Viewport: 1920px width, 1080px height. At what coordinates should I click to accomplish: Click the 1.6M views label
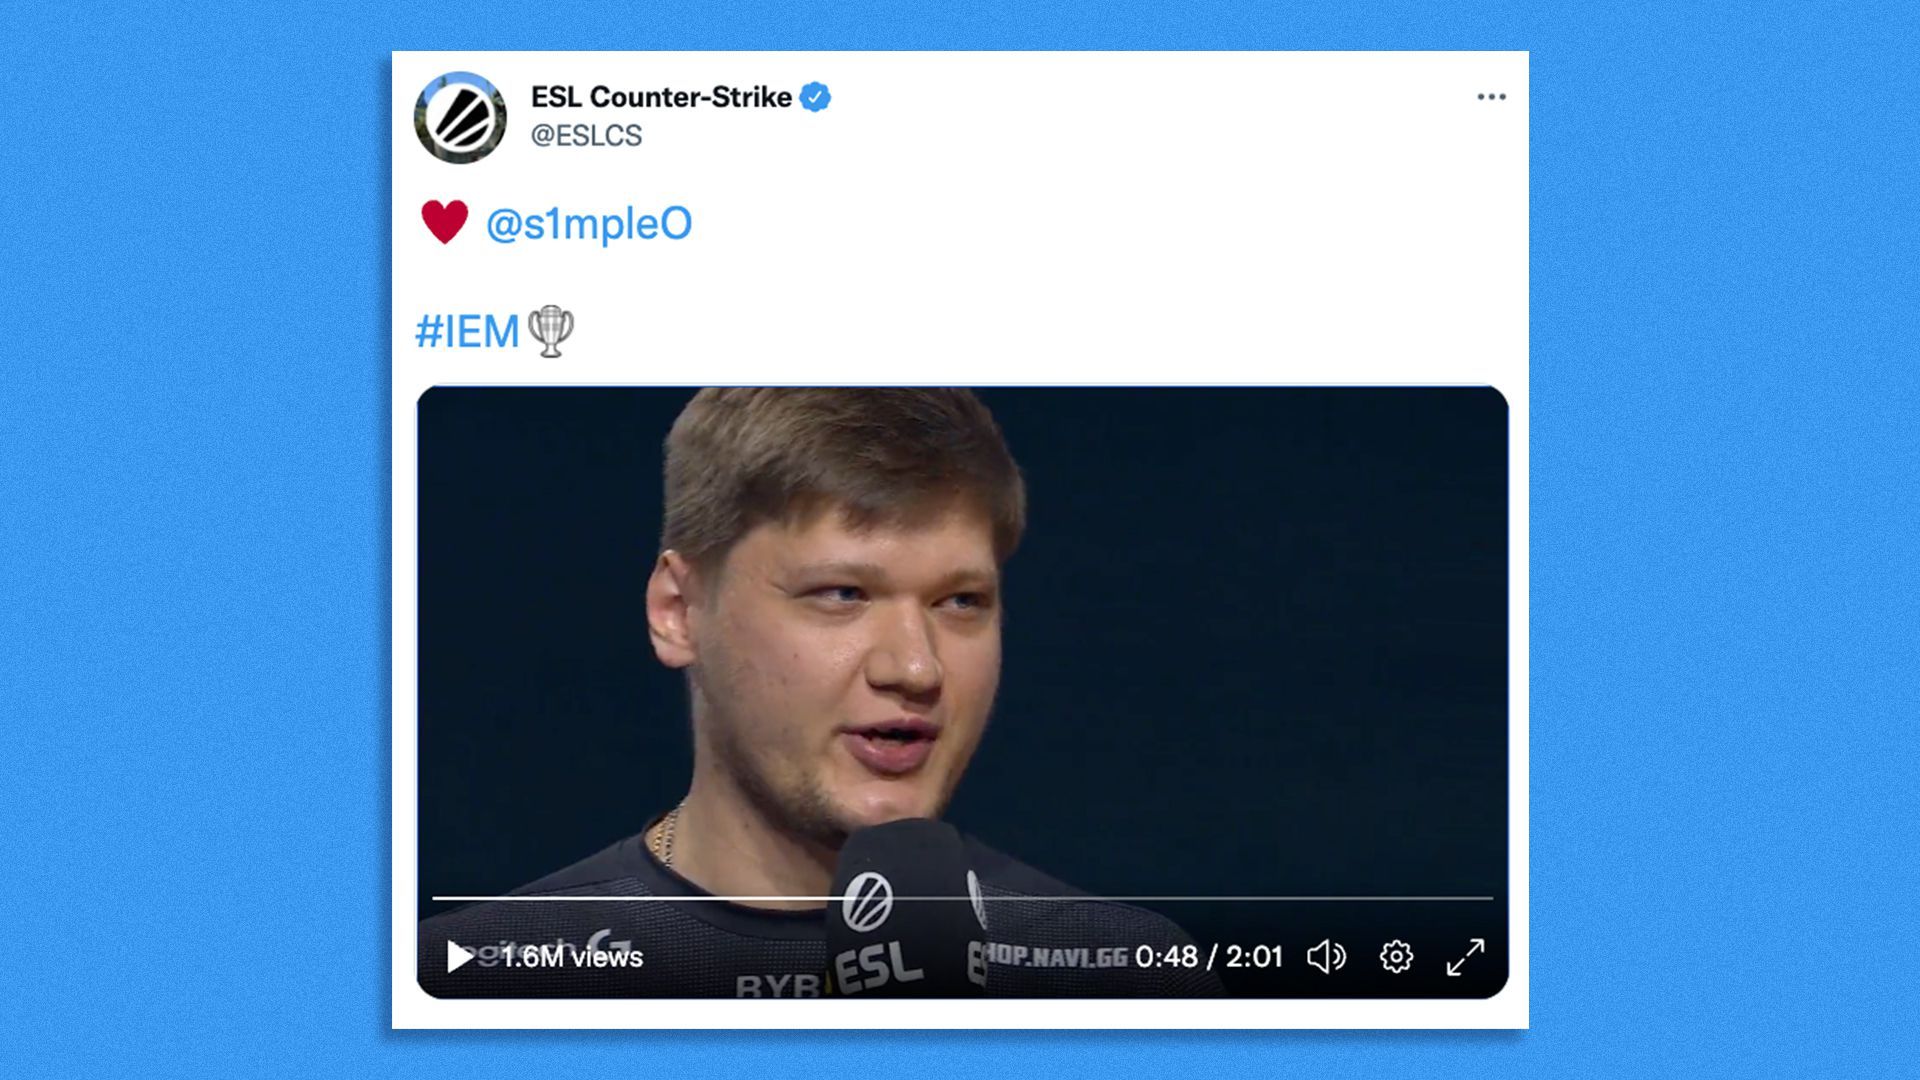pyautogui.click(x=572, y=957)
